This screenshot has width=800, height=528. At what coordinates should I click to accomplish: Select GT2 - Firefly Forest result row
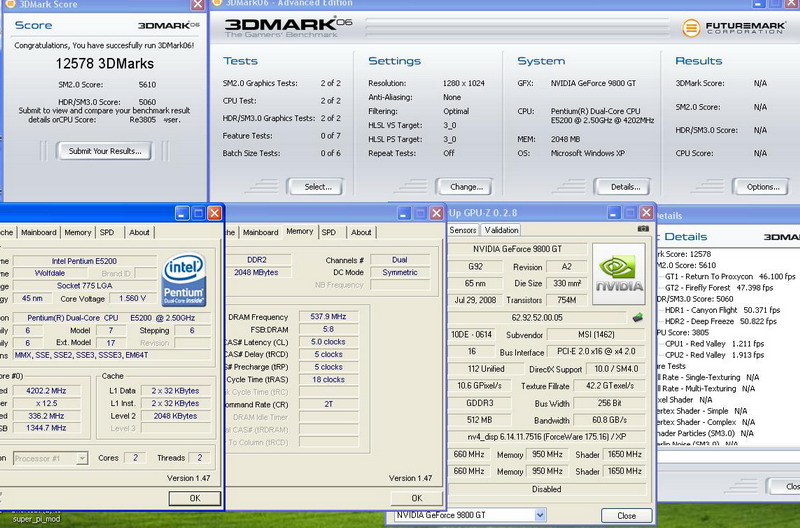719,288
